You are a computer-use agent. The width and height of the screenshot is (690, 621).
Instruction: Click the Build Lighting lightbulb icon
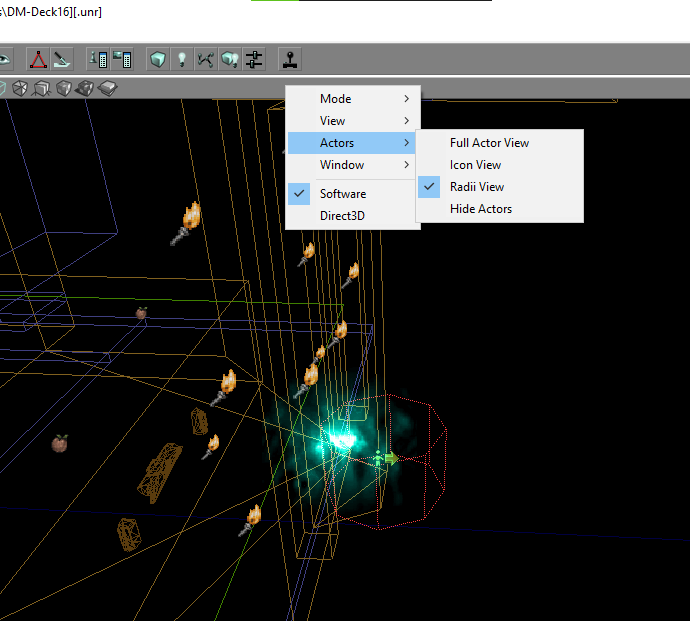click(182, 59)
